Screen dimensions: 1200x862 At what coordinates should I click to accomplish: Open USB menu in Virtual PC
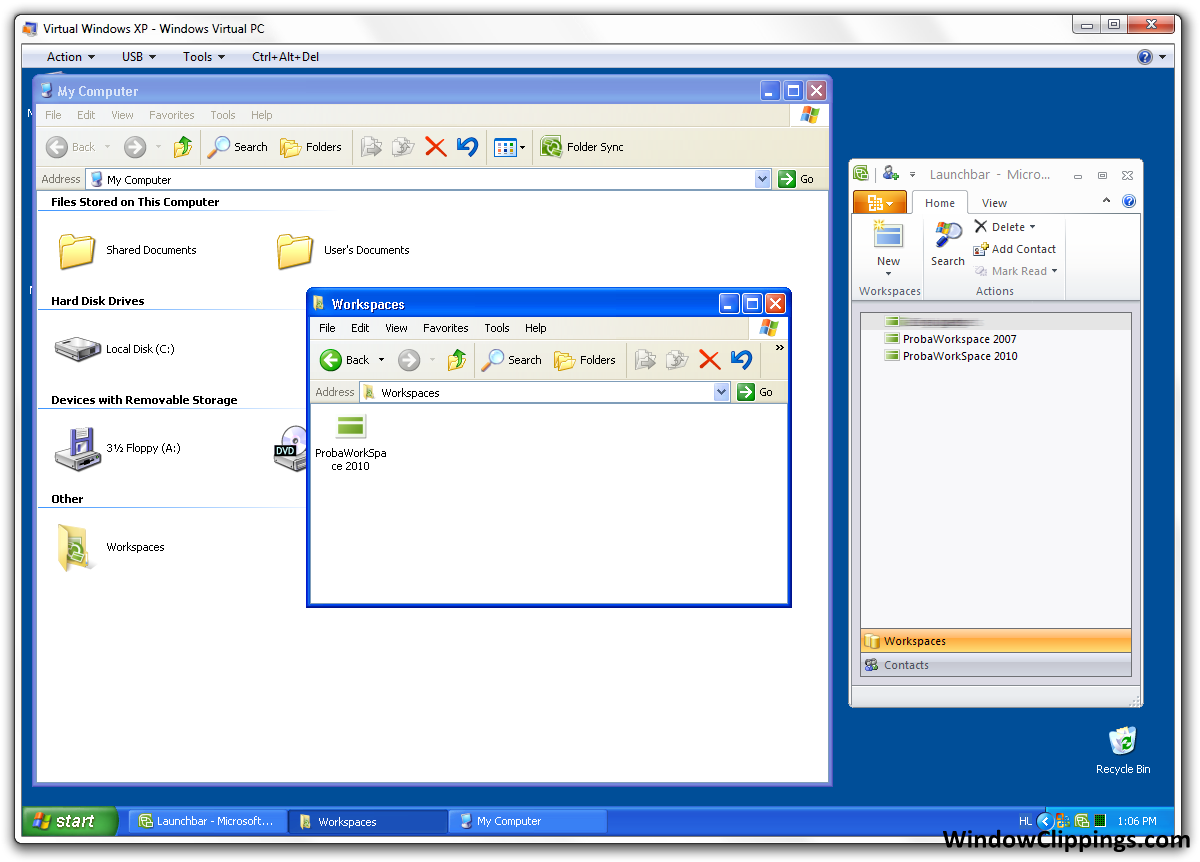point(139,57)
